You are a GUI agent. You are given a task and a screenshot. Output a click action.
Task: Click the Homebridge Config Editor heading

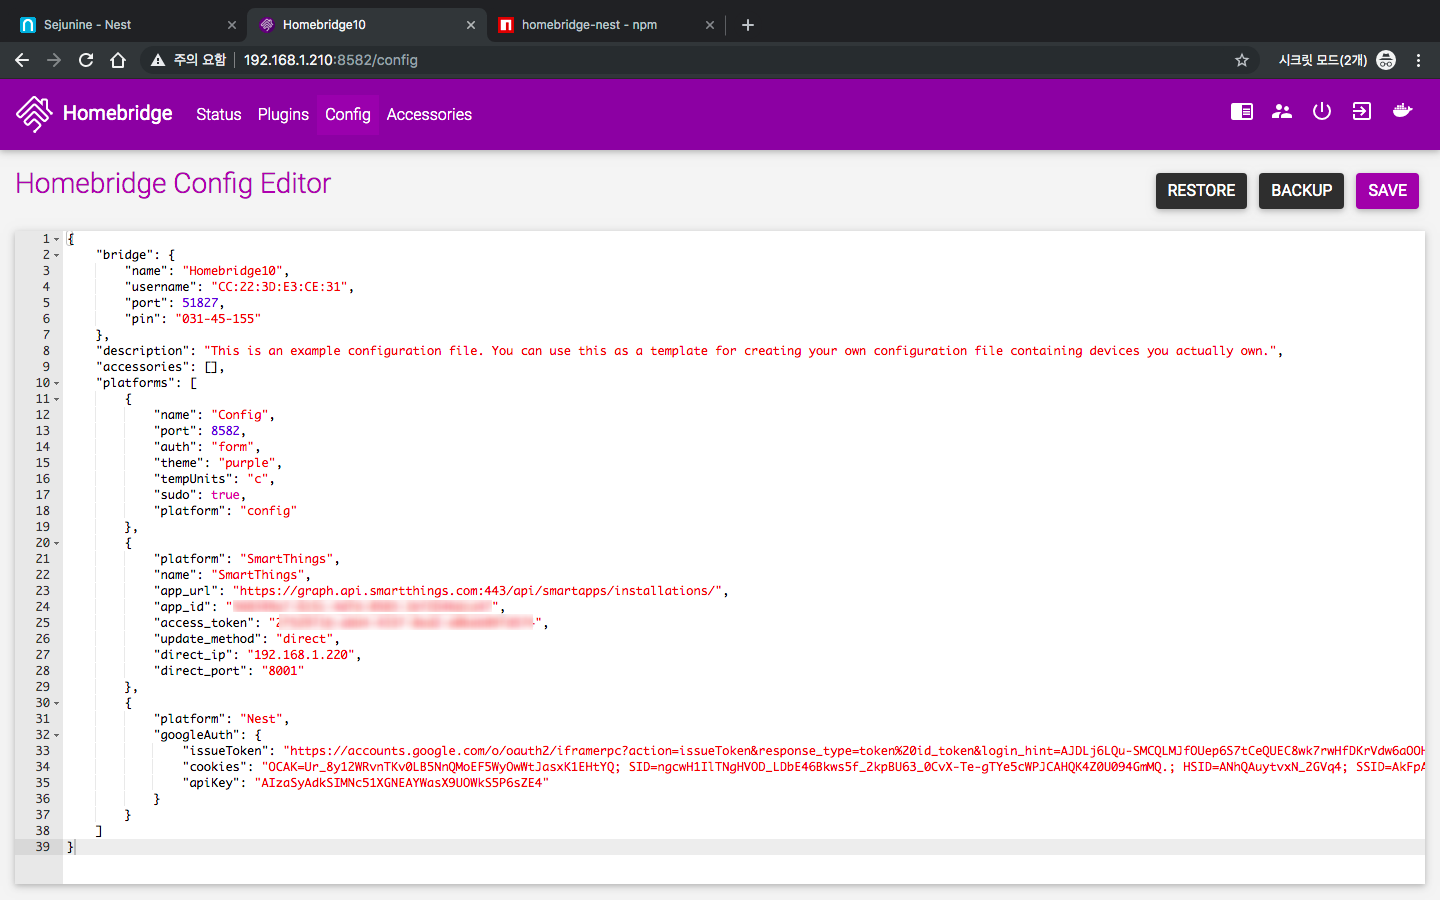(173, 184)
